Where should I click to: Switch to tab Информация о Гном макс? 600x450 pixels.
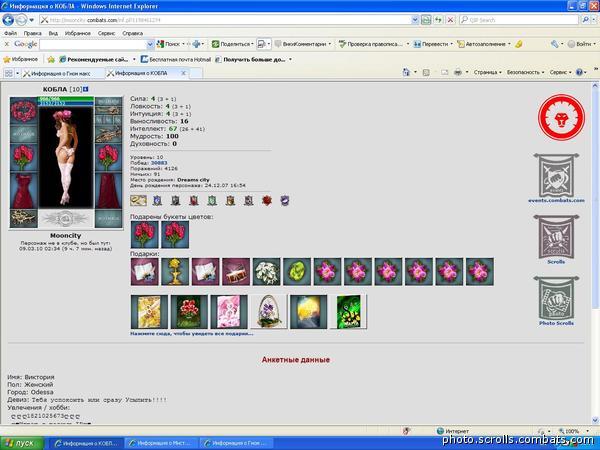coord(62,73)
